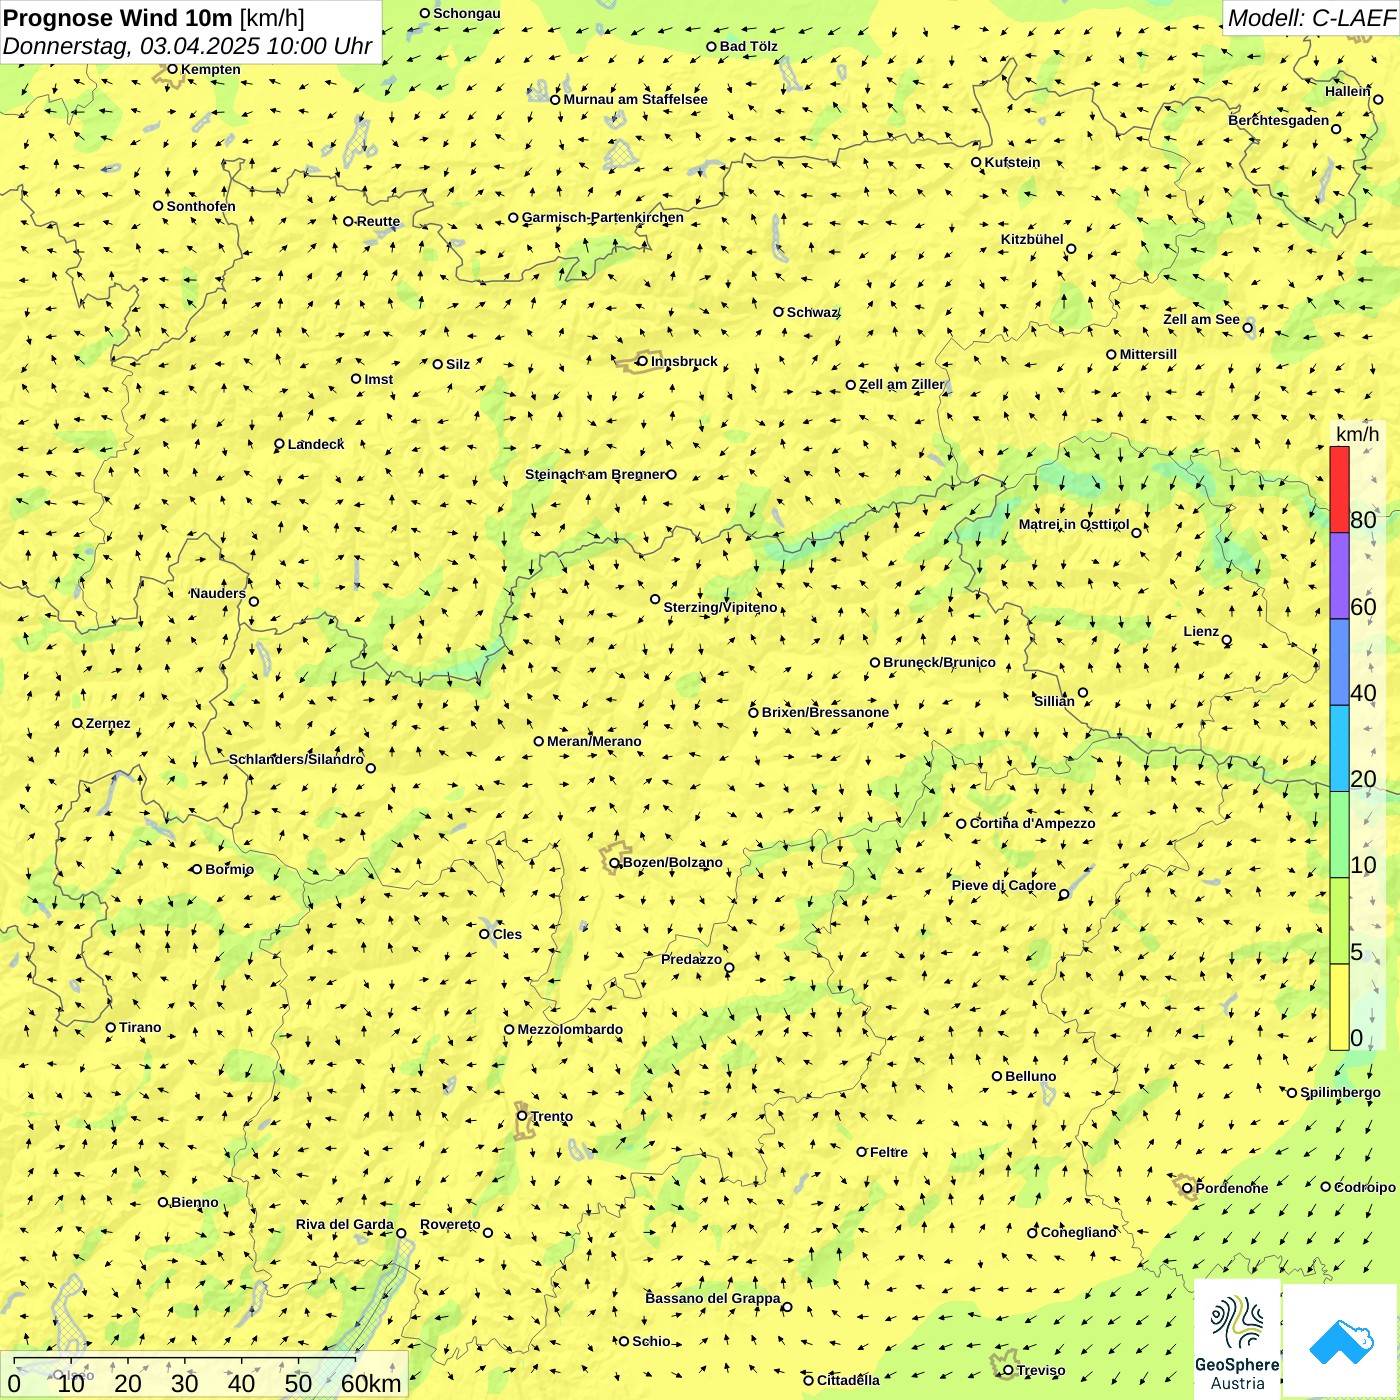Click the red 80 km/h legend color

point(1339,490)
